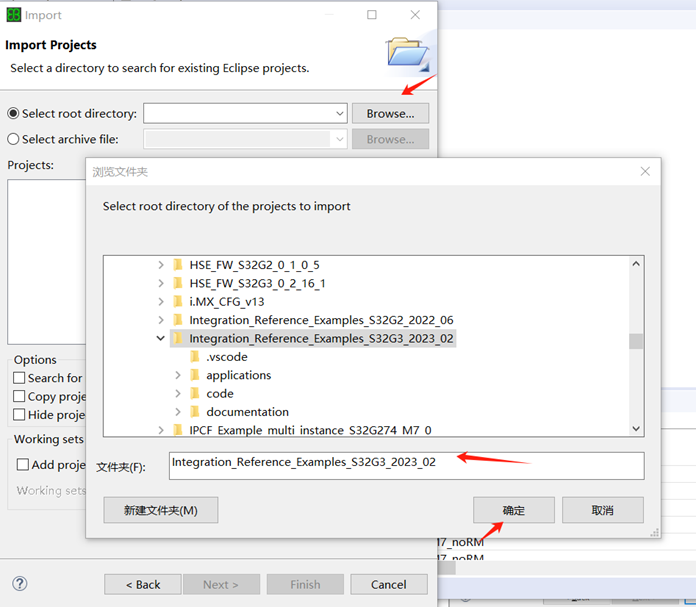This screenshot has height=607, width=696.
Task: Close the Import window
Action: tap(415, 15)
